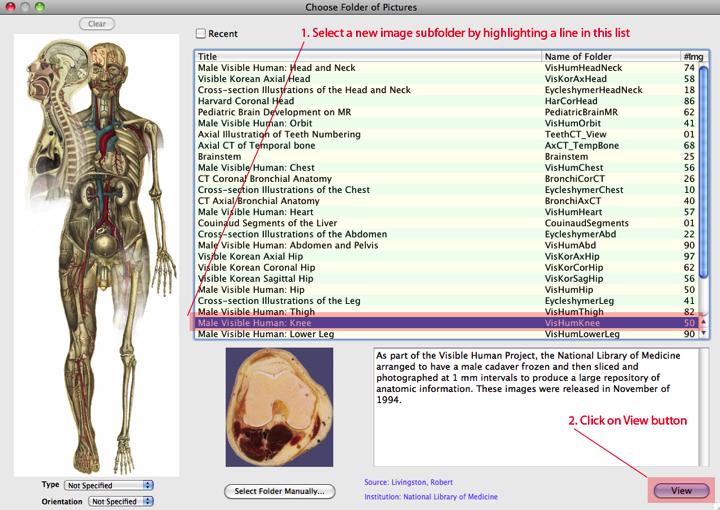The width and height of the screenshot is (720, 510).
Task: Open the Orientation dropdown
Action: click(121, 502)
